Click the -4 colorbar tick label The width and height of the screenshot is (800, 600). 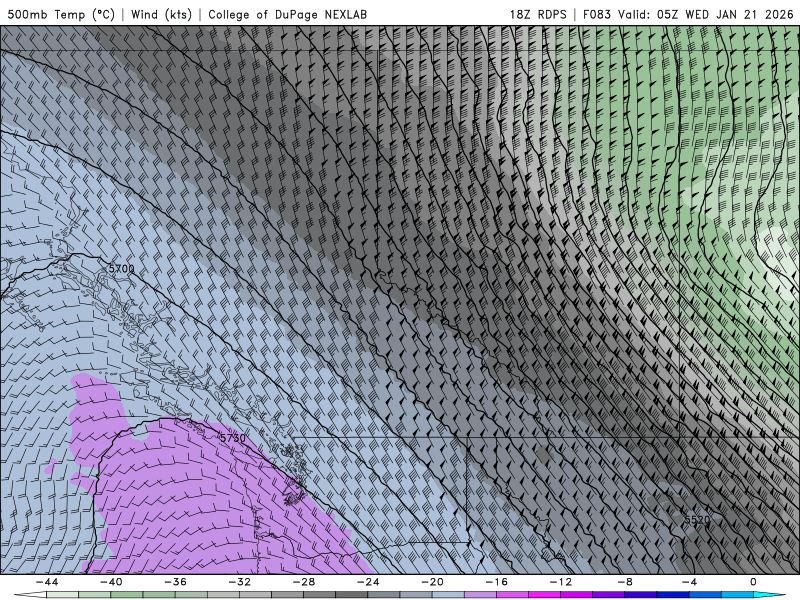(689, 582)
